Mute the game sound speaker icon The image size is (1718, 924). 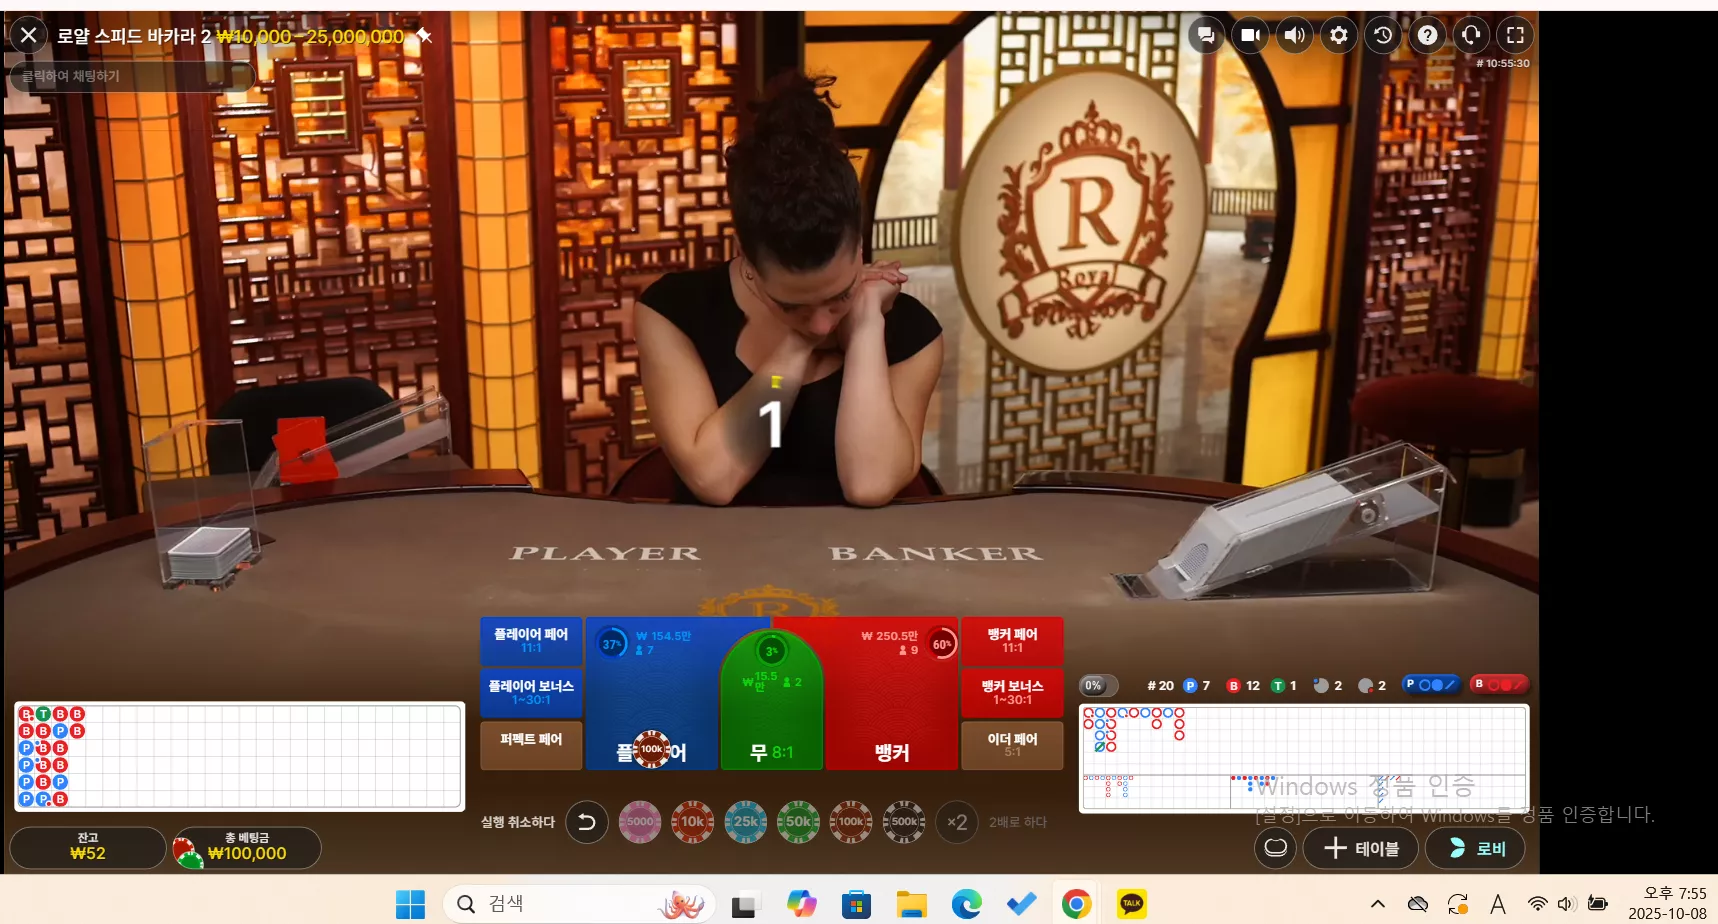tap(1294, 35)
